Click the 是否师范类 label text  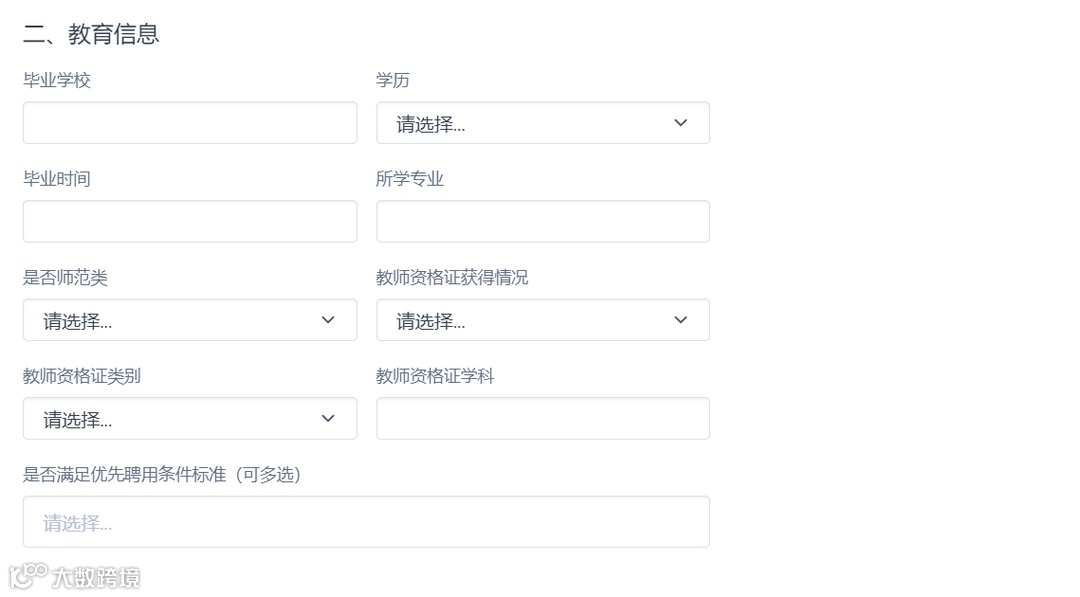(x=65, y=277)
